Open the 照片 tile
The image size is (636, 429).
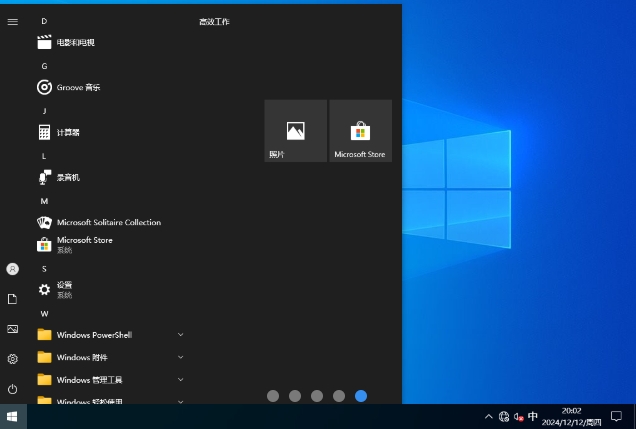click(295, 130)
